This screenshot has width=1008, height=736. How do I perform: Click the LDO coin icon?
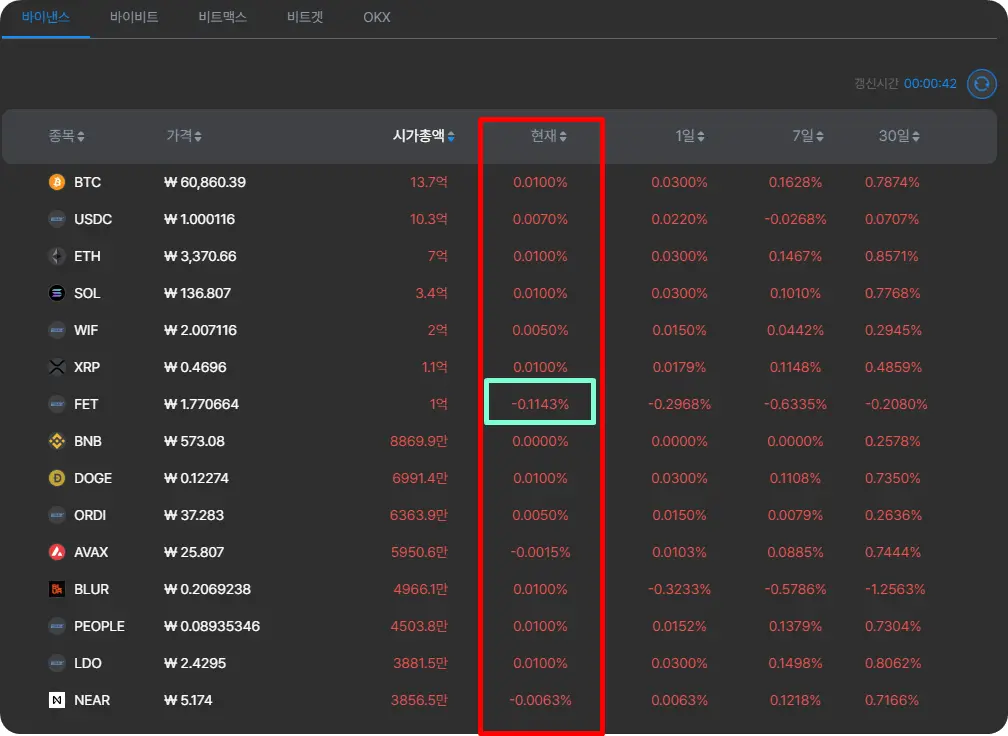pyautogui.click(x=57, y=663)
